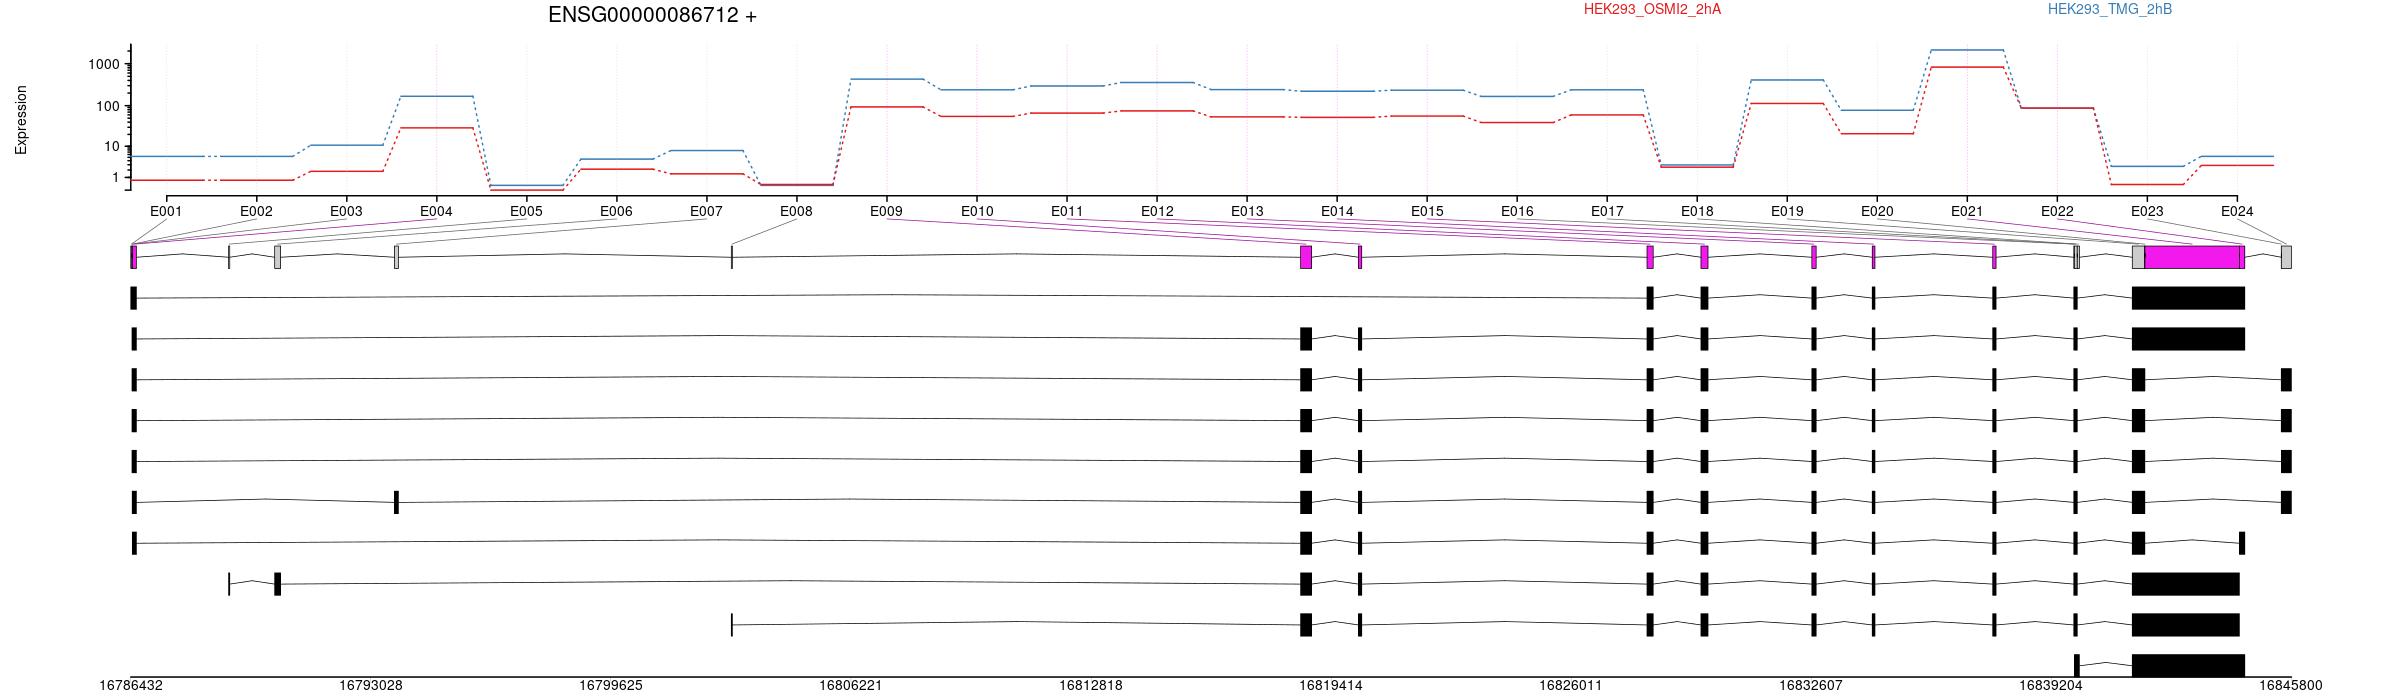Click exon label E006

(x=616, y=211)
